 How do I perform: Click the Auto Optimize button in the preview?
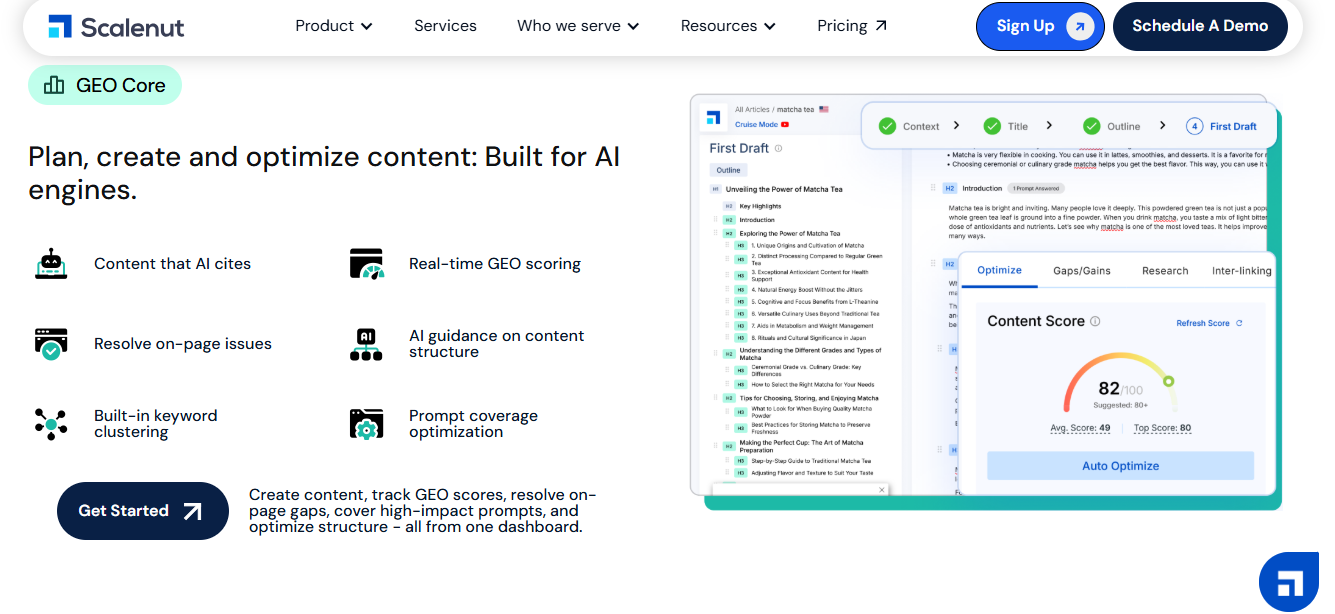coord(1120,466)
